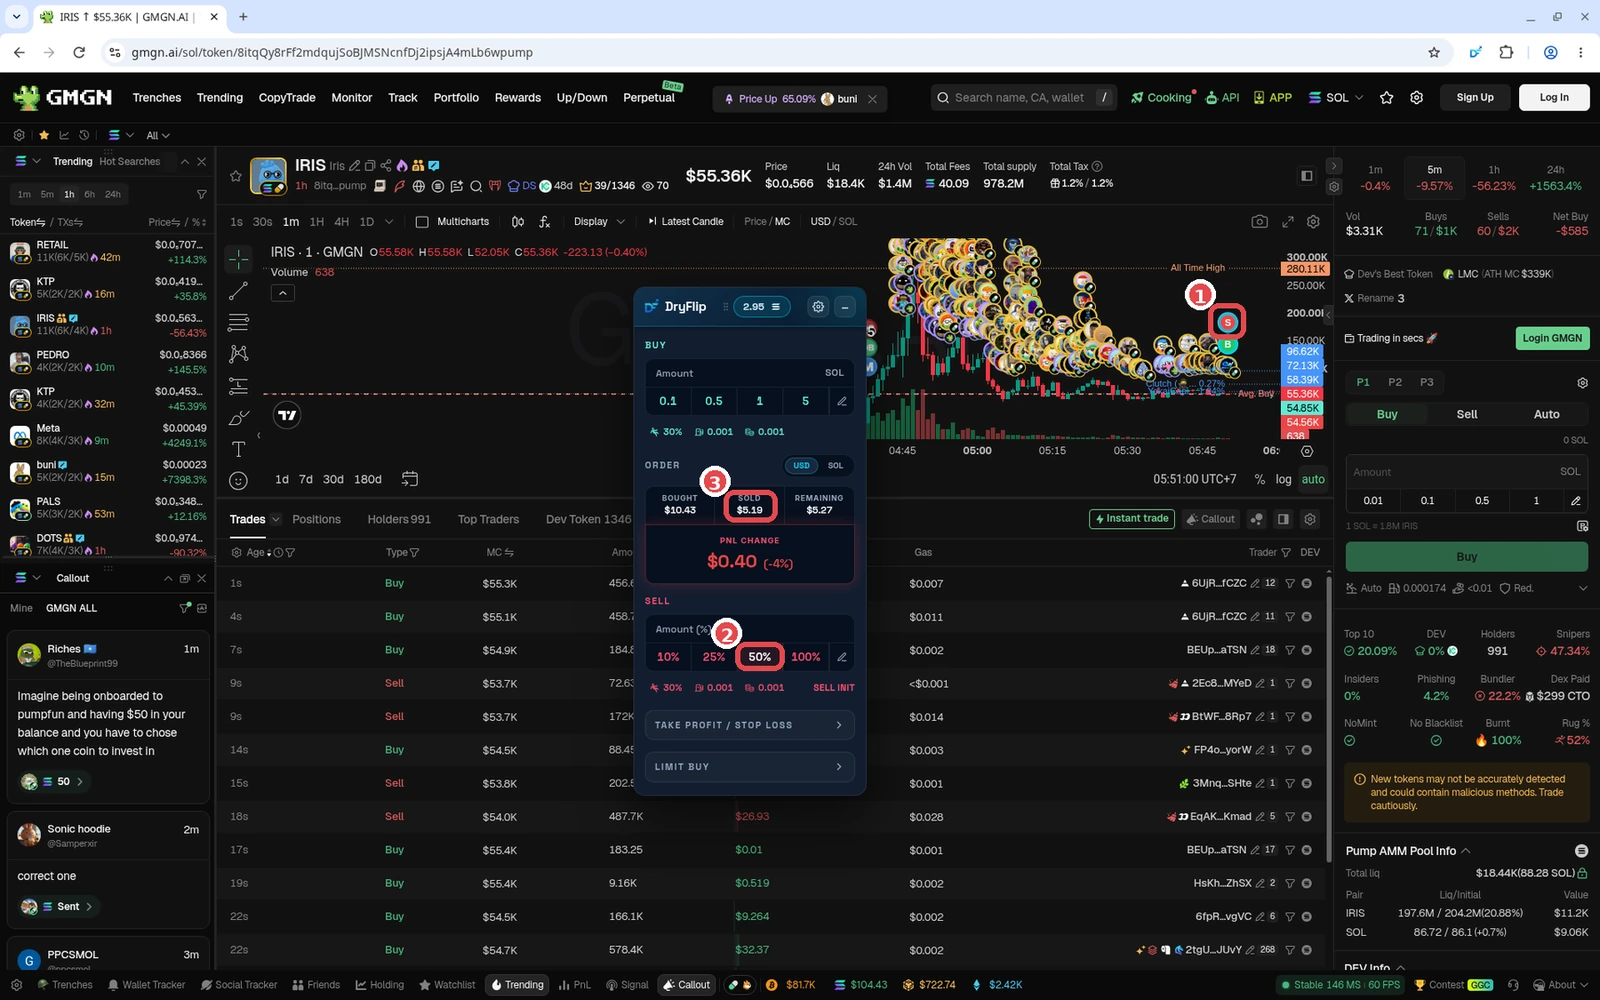Viewport: 1600px width, 1000px height.
Task: Switch order display to SOL
Action: point(835,465)
